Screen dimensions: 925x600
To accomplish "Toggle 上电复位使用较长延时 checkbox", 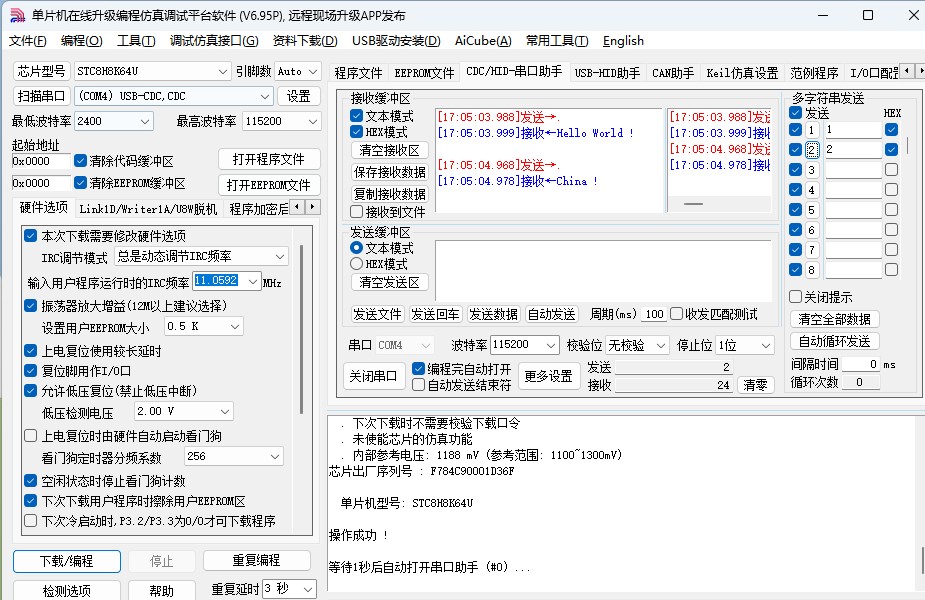I will tap(31, 350).
